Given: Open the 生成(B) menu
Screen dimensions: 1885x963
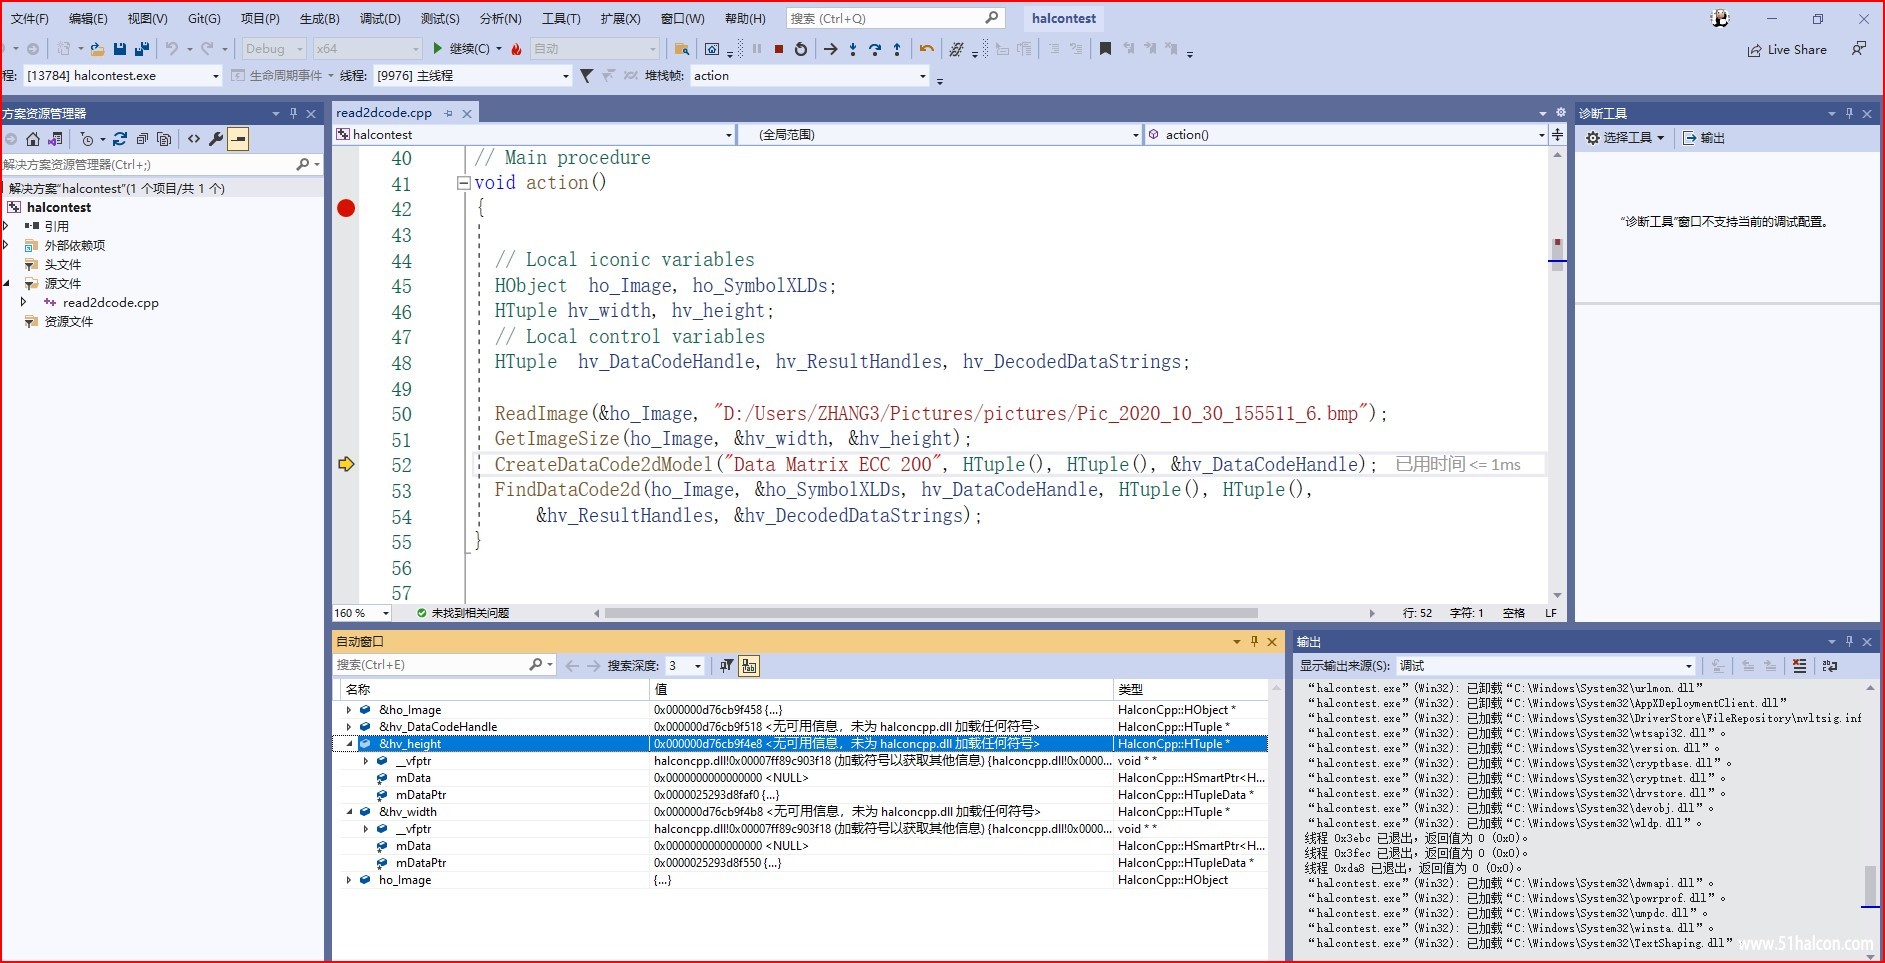Looking at the screenshot, I should click(320, 19).
